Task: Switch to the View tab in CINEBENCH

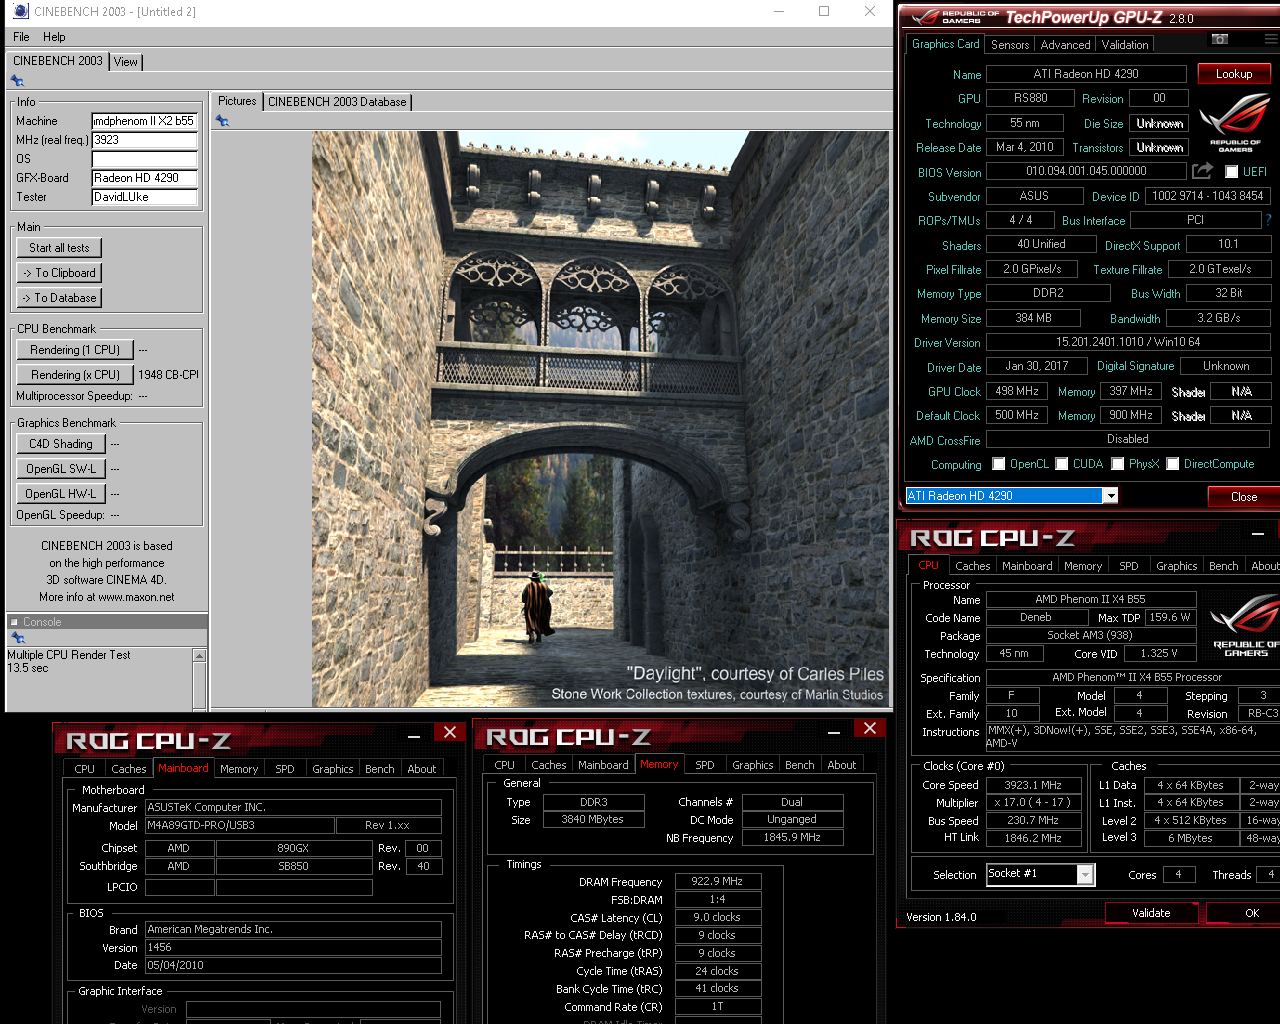Action: [125, 62]
